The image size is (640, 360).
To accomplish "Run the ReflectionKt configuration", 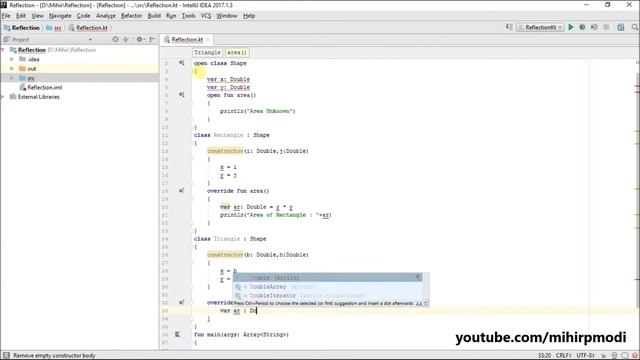I will pos(571,27).
